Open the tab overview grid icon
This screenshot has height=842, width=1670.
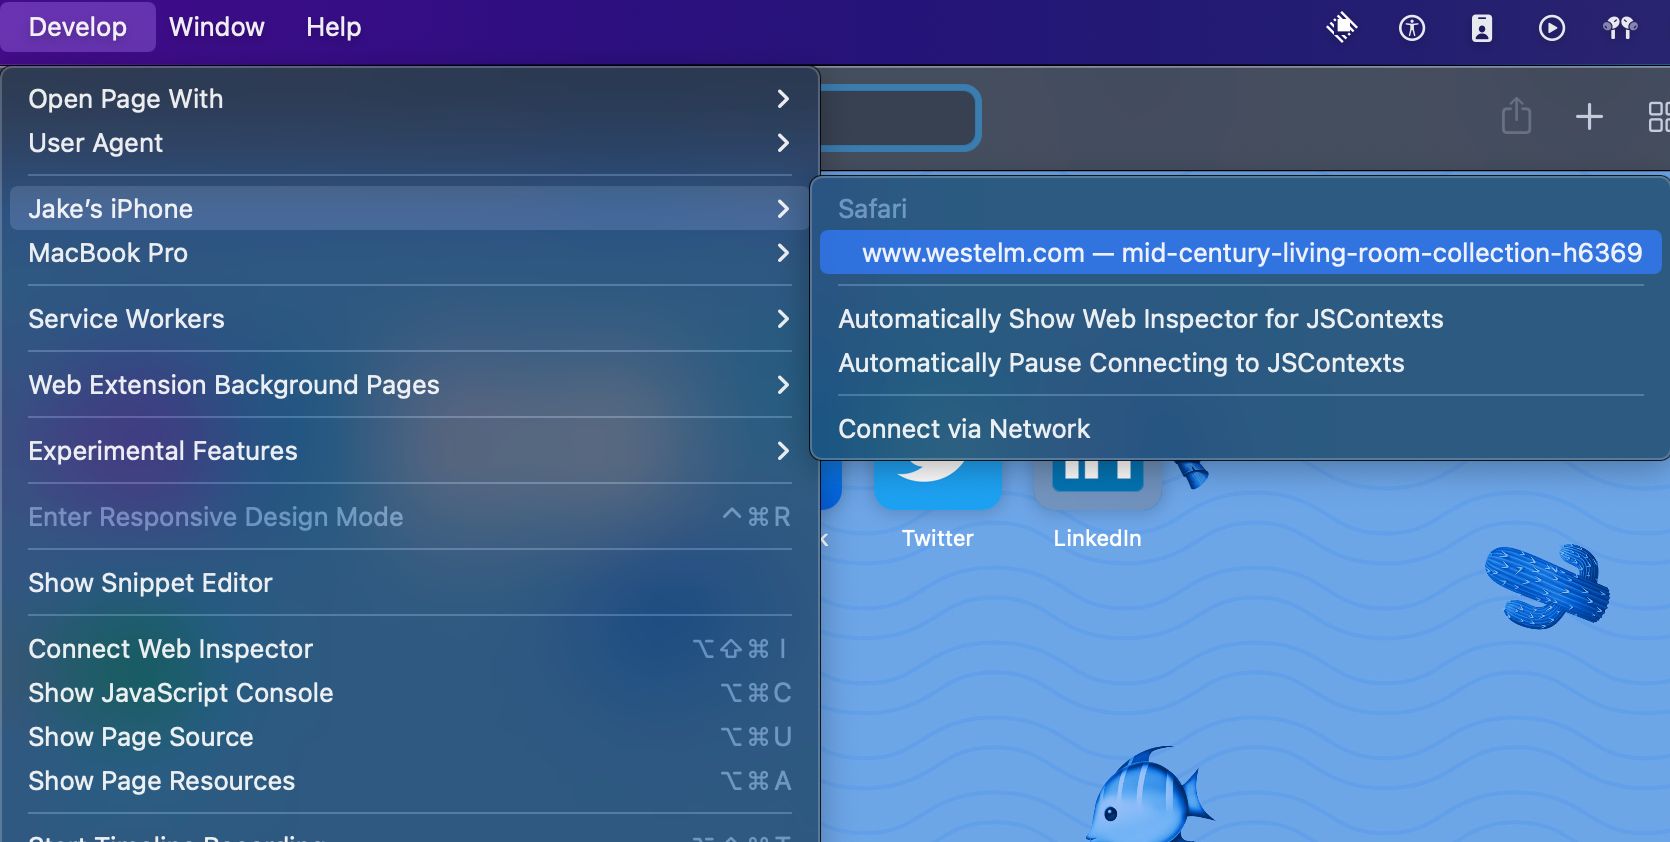click(x=1658, y=117)
